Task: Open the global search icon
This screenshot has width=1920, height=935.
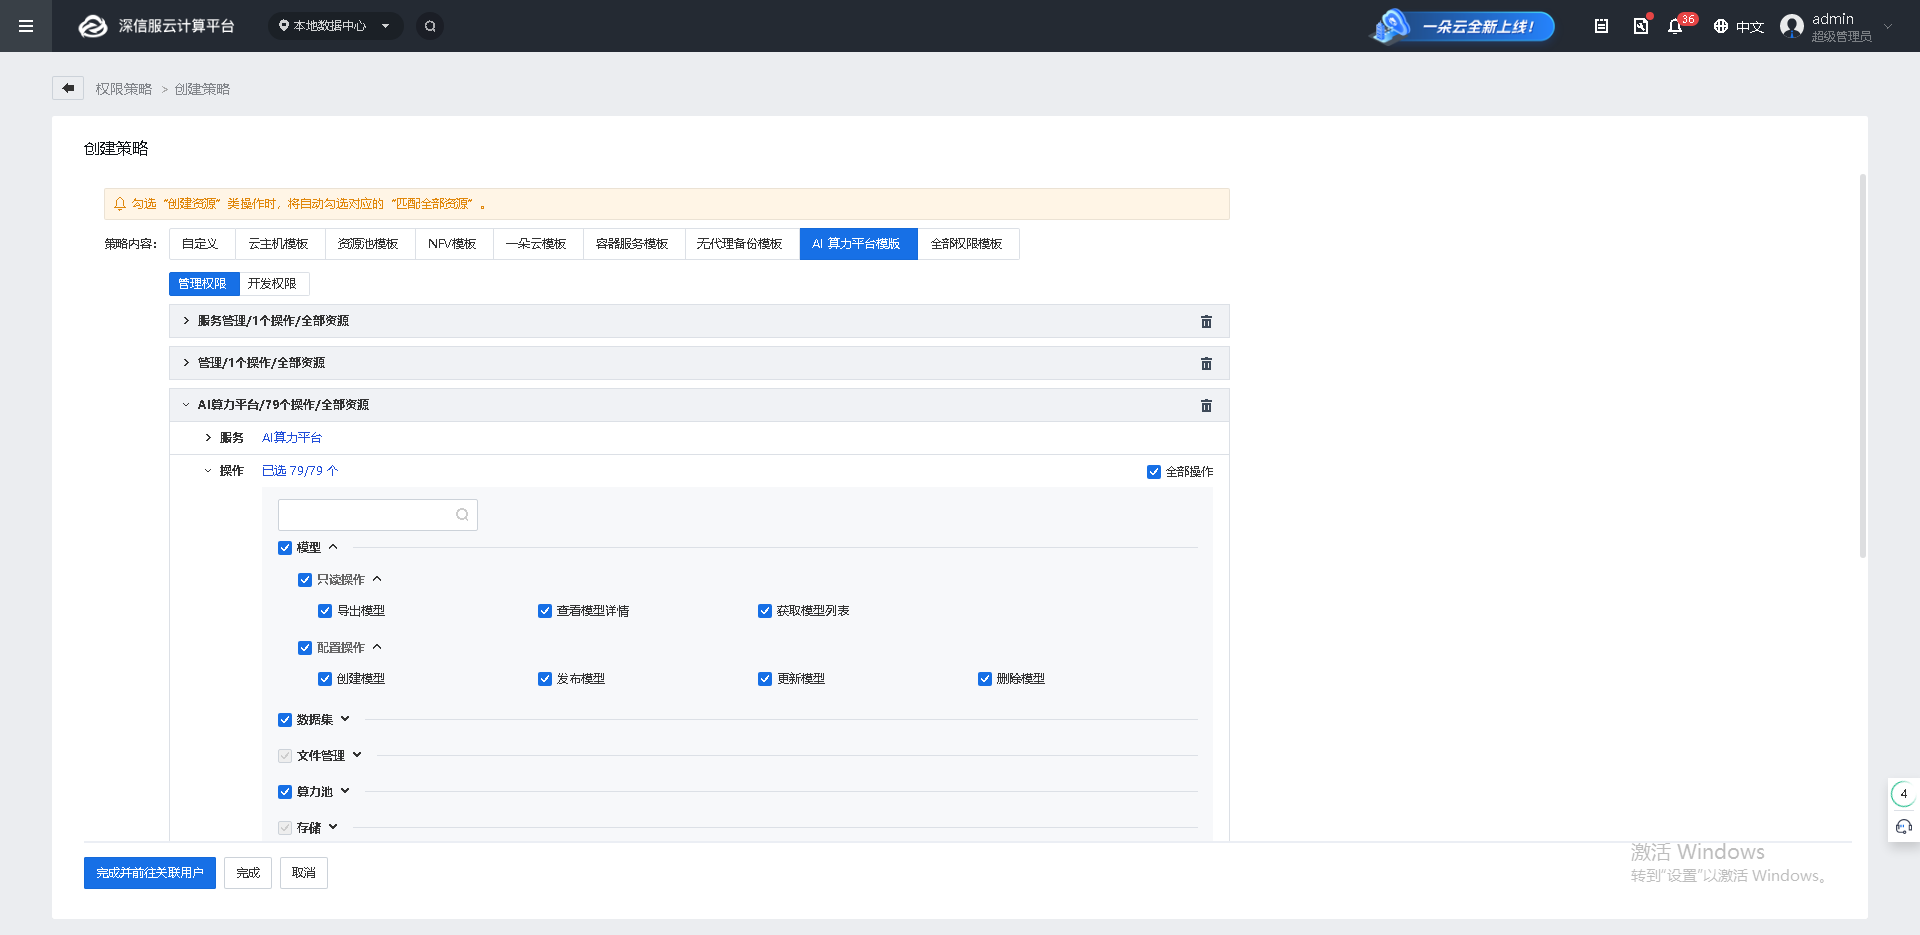Action: 430,26
